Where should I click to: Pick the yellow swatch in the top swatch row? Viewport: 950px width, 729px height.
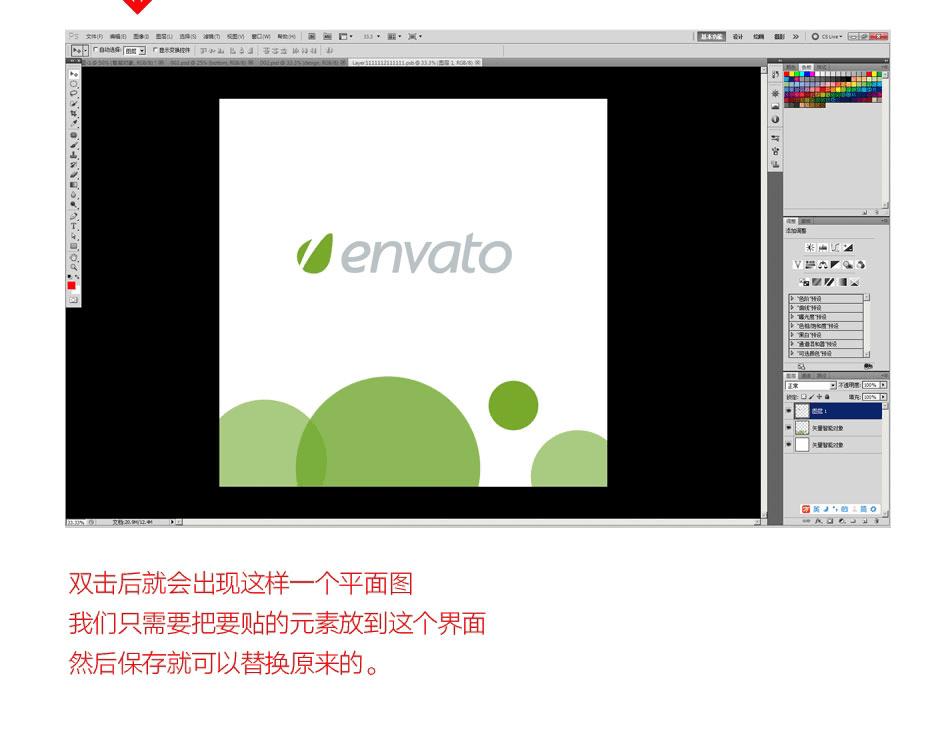791,74
